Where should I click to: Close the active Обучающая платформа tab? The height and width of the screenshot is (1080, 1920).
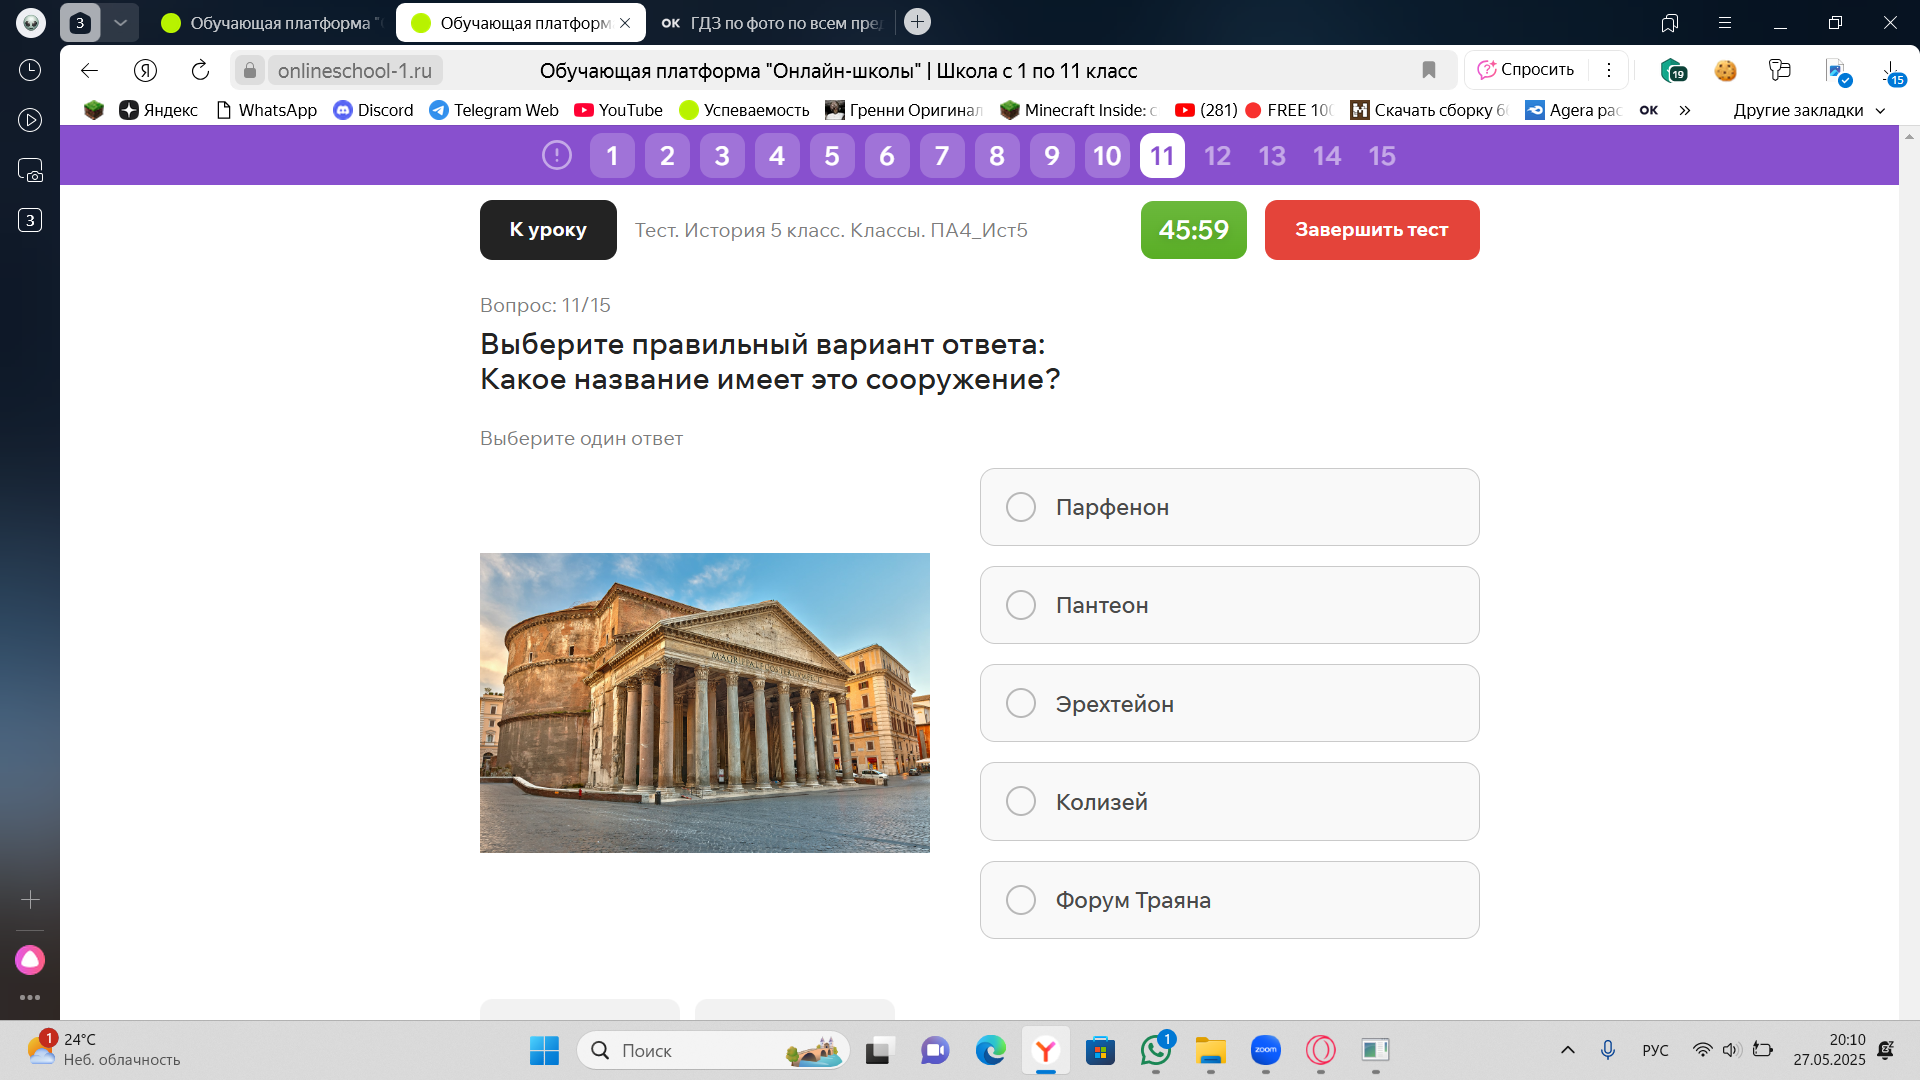tap(625, 22)
